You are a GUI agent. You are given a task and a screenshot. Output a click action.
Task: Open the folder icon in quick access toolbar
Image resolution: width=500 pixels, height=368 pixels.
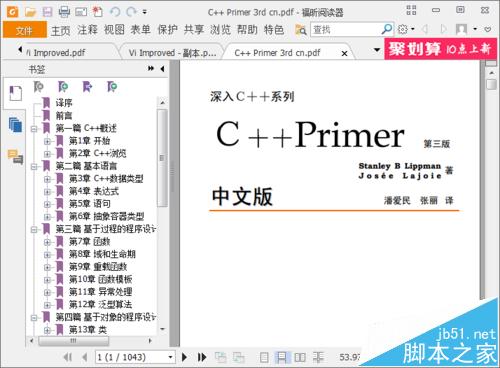(x=30, y=12)
